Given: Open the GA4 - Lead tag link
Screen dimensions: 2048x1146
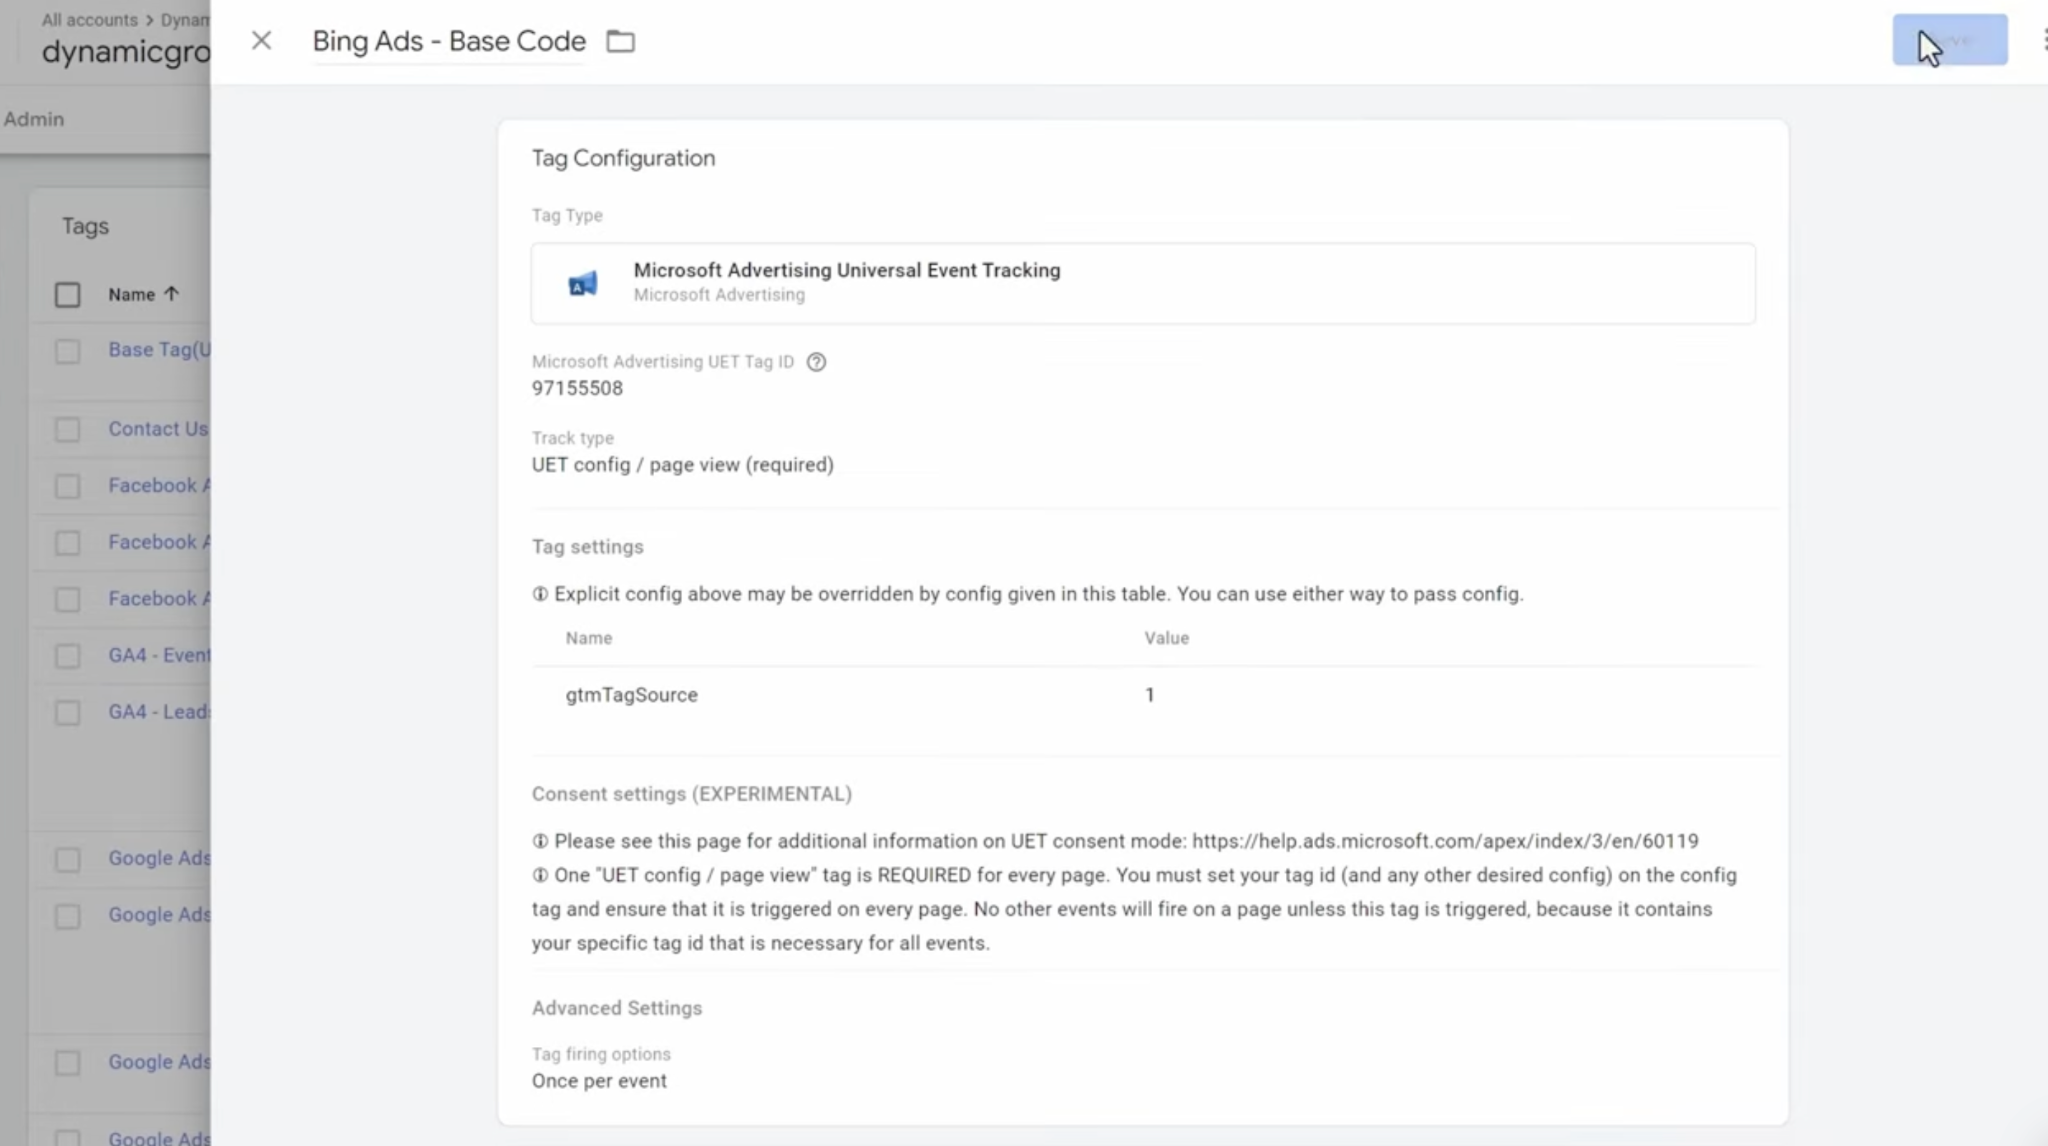Looking at the screenshot, I should pyautogui.click(x=159, y=712).
